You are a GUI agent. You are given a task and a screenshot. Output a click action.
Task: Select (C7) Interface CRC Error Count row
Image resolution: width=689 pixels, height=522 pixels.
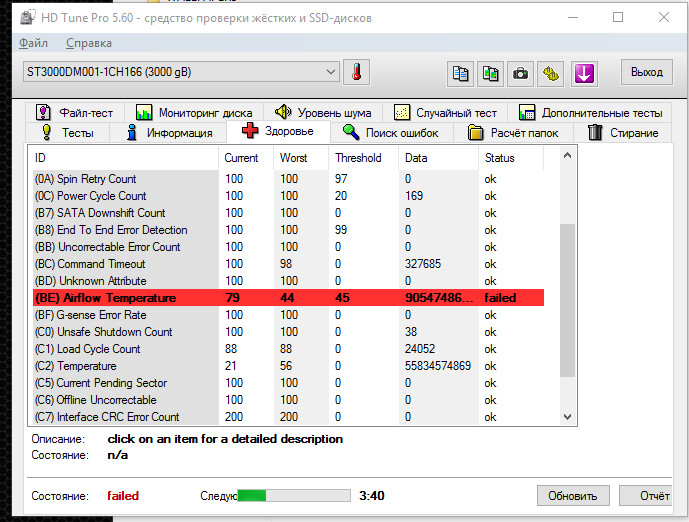tap(288, 417)
